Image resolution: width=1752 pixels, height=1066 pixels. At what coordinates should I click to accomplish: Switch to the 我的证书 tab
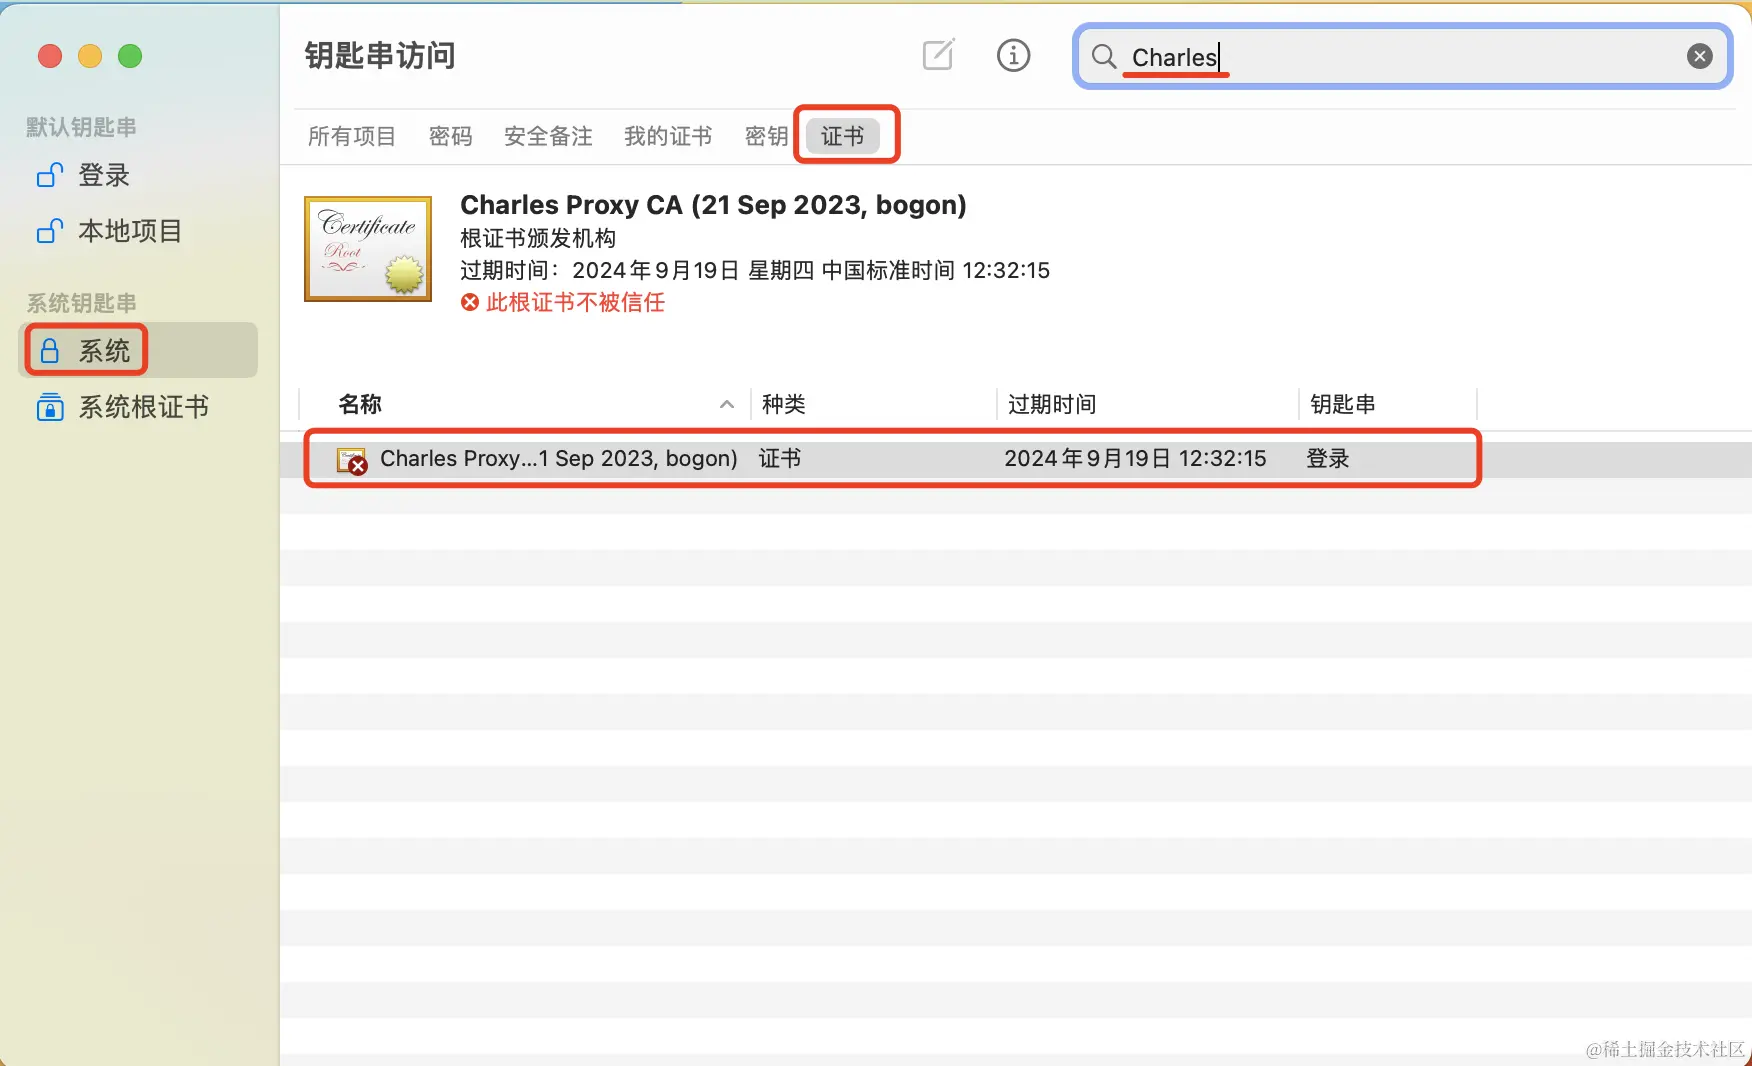point(668,136)
